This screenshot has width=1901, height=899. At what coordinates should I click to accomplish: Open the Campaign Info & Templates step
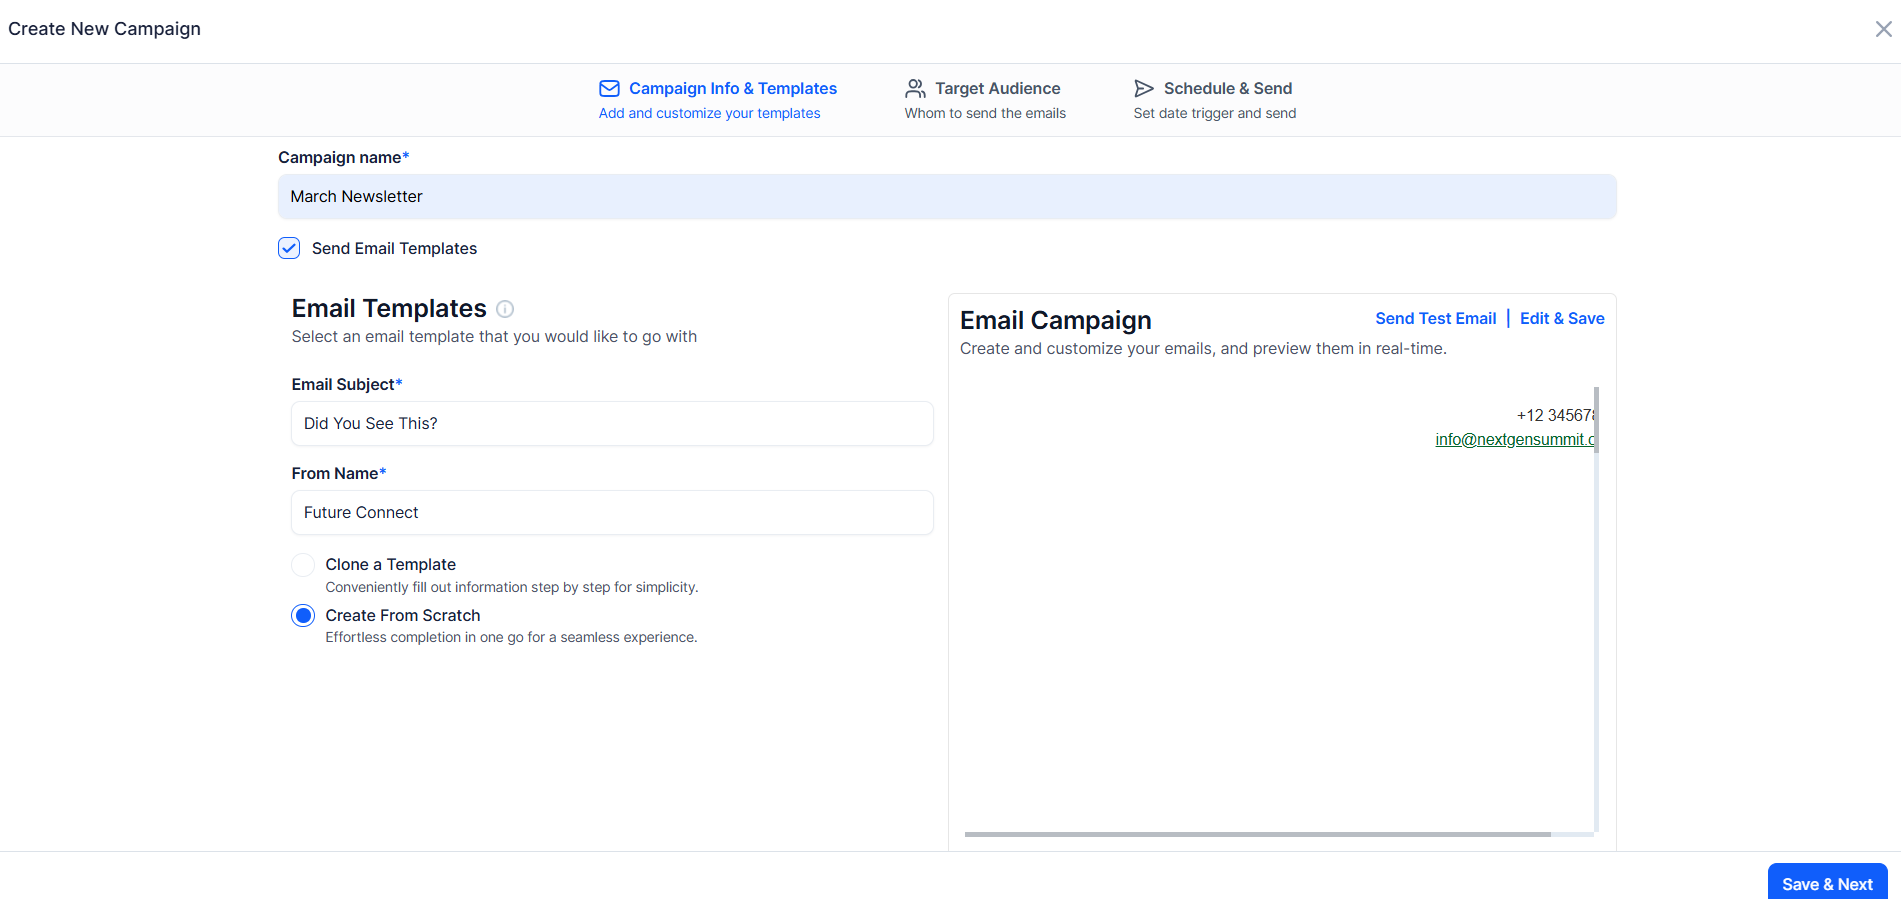click(733, 88)
